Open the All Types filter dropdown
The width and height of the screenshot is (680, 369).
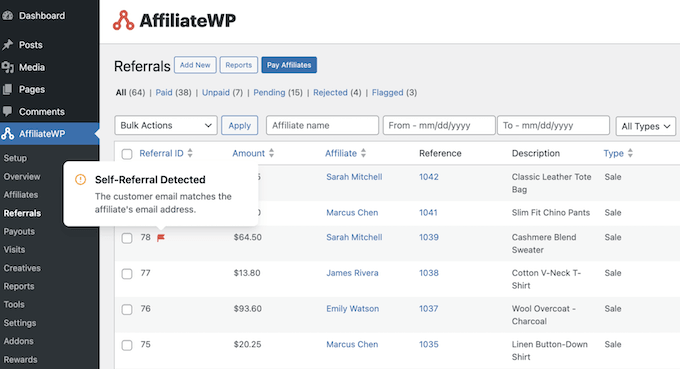coord(646,126)
